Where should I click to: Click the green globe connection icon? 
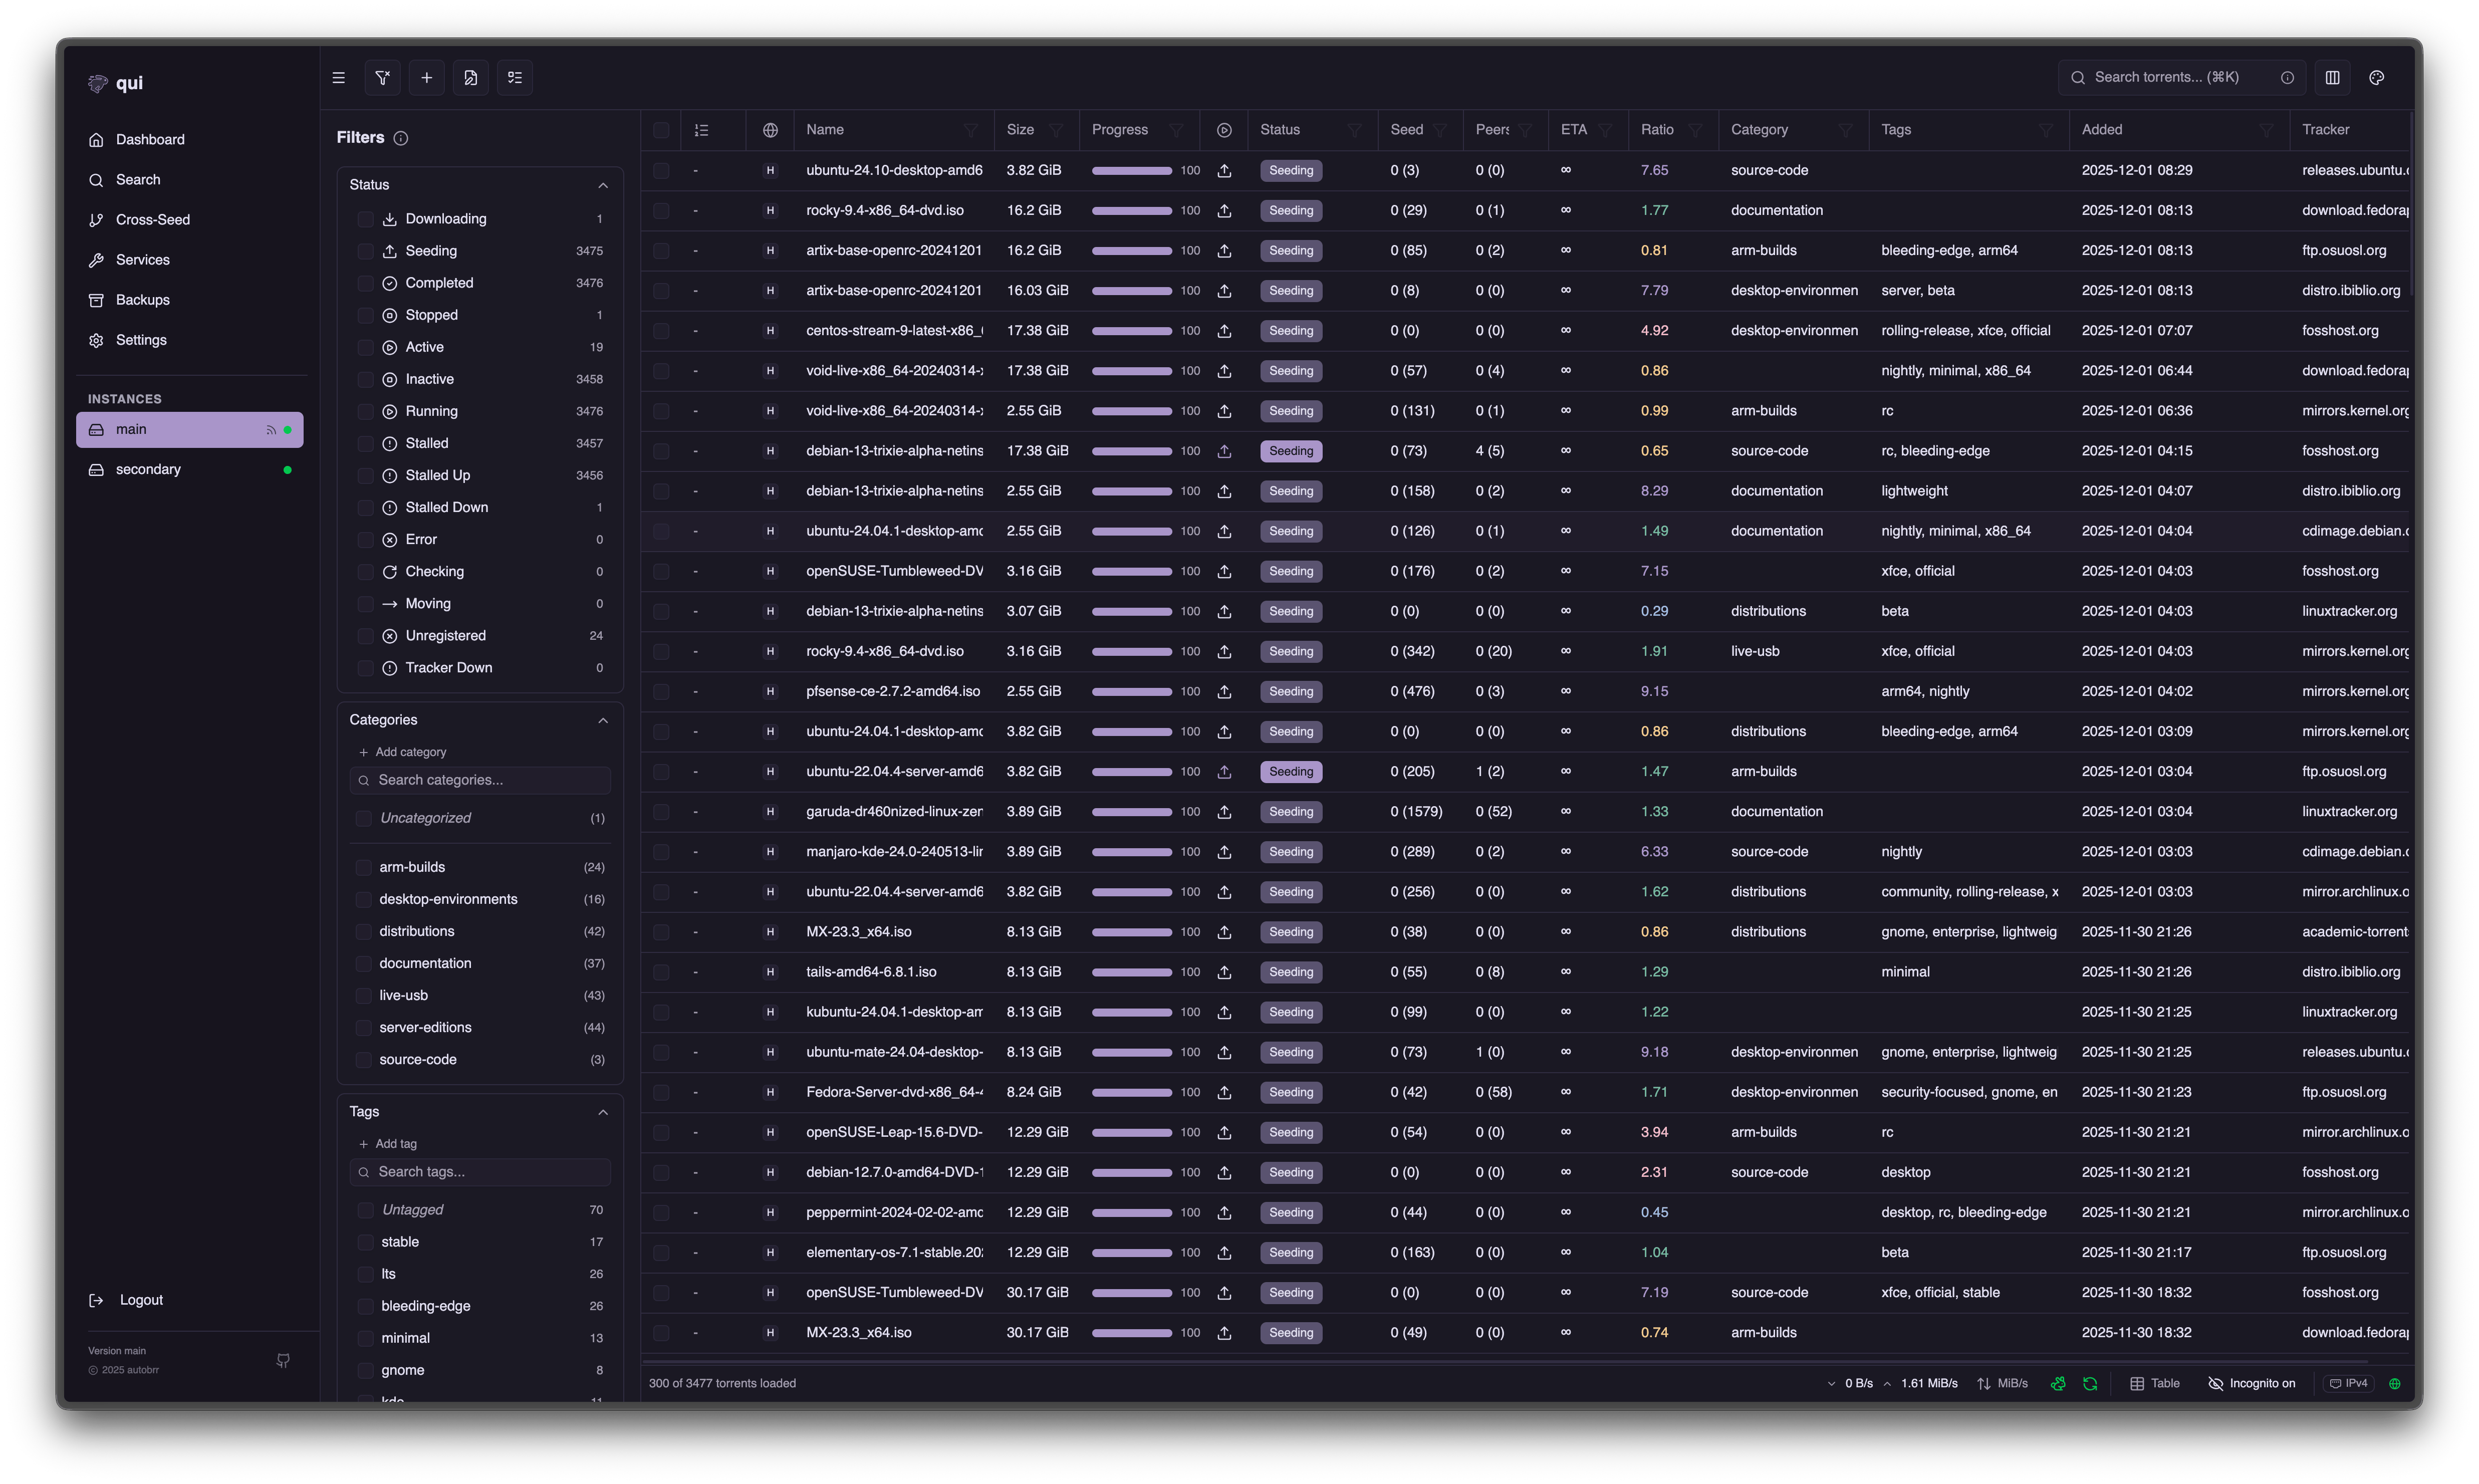tap(2395, 1384)
